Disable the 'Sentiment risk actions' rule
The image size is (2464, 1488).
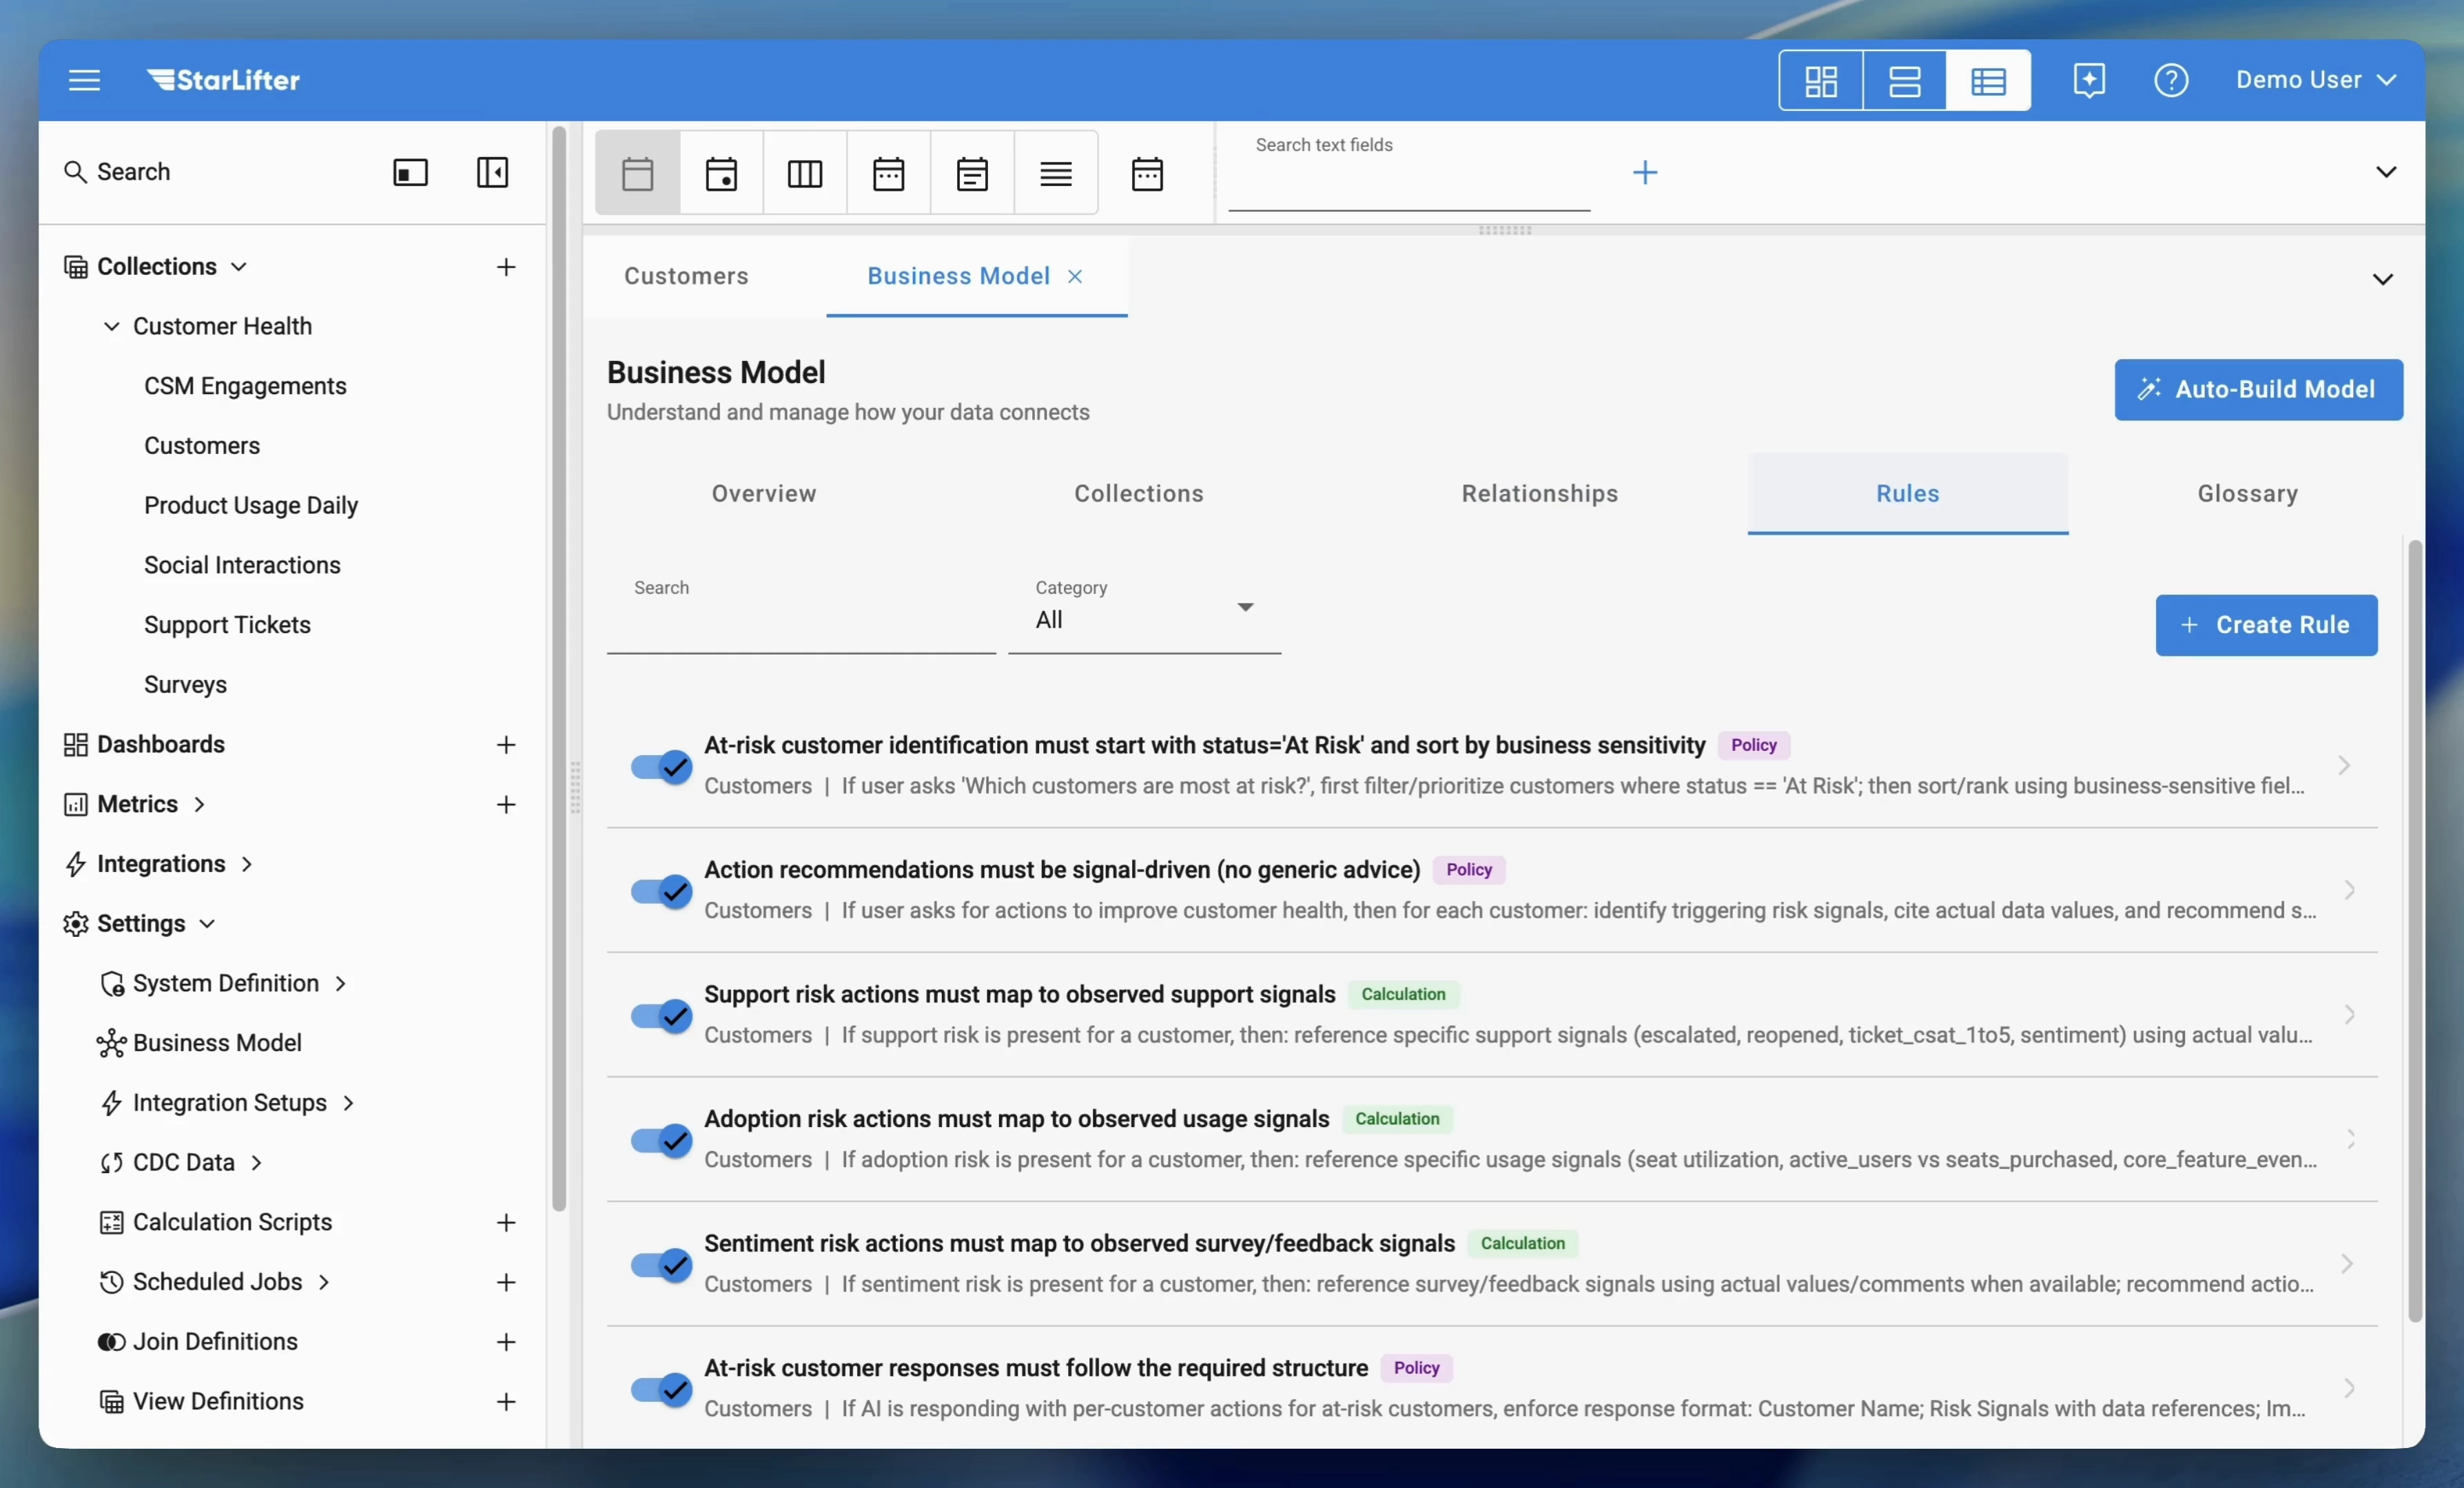point(659,1265)
